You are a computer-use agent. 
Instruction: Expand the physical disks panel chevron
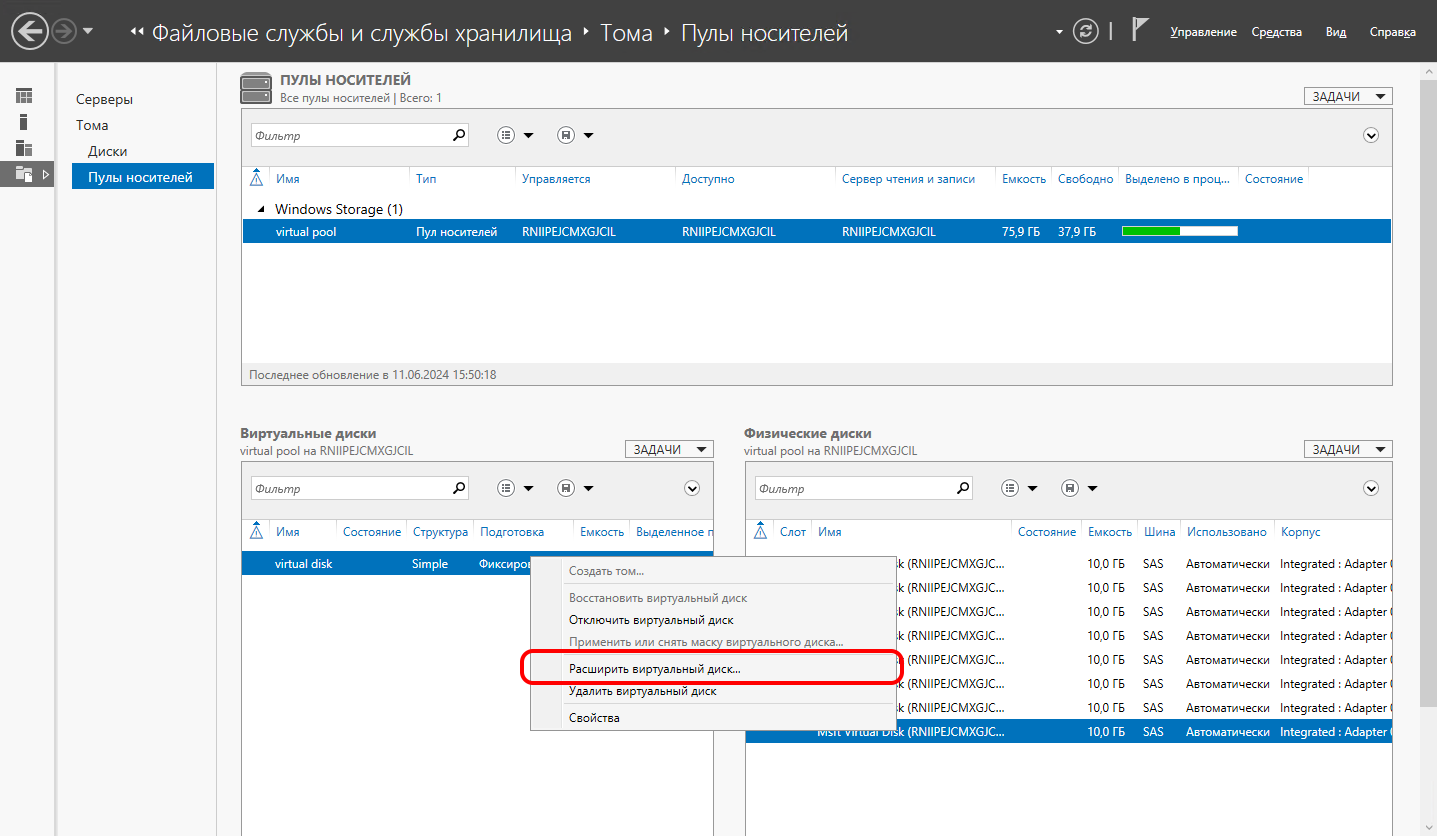[1371, 488]
